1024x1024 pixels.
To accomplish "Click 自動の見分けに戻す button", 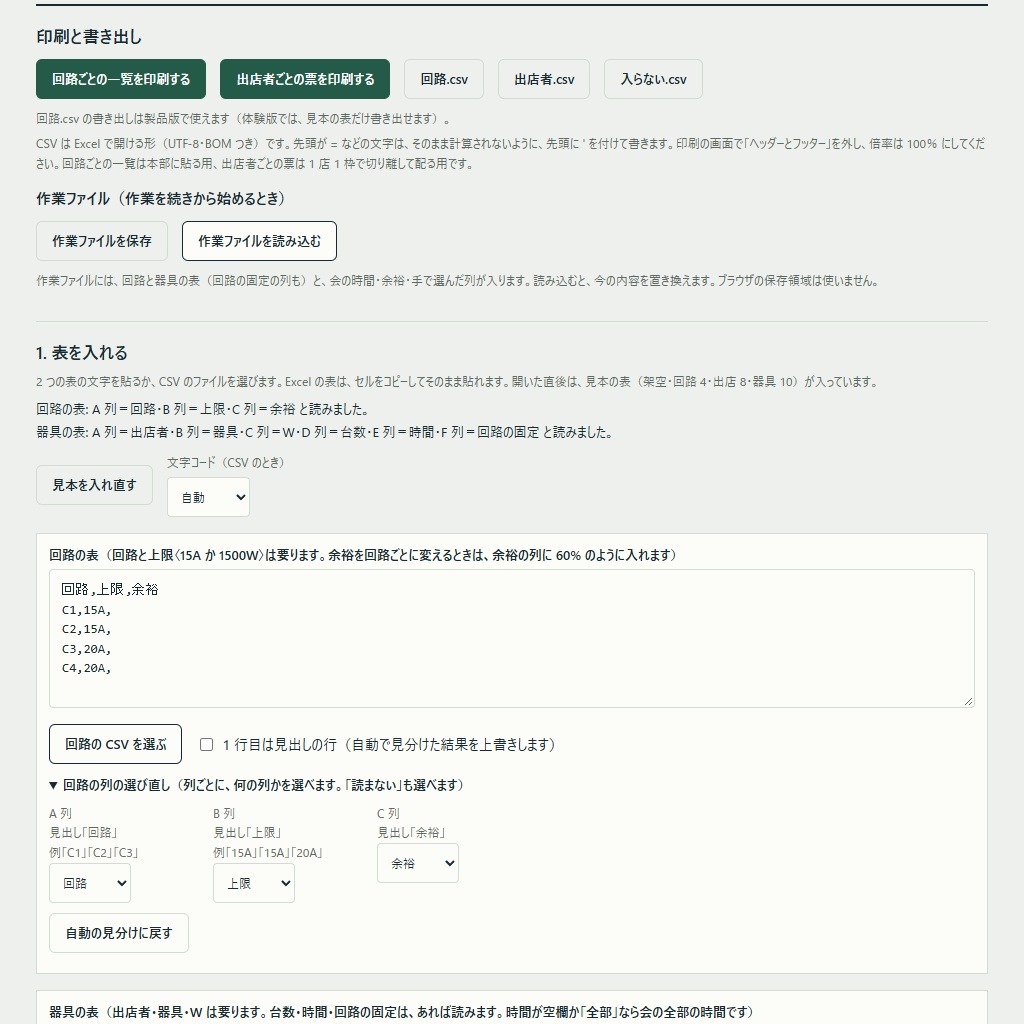I will coord(119,933).
